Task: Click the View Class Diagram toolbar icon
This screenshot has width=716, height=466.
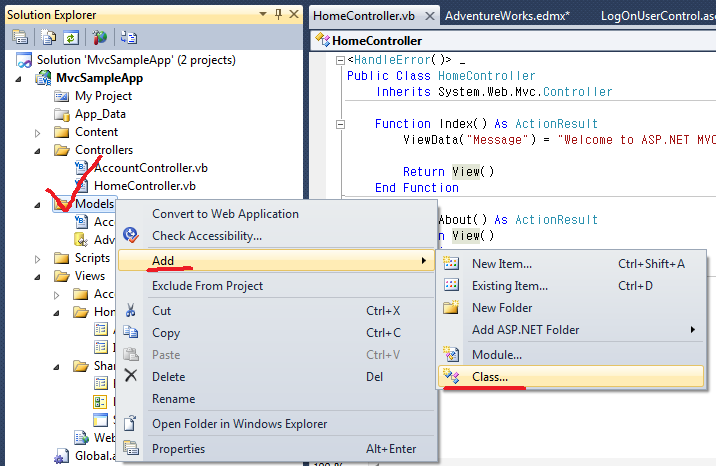Action: point(129,37)
